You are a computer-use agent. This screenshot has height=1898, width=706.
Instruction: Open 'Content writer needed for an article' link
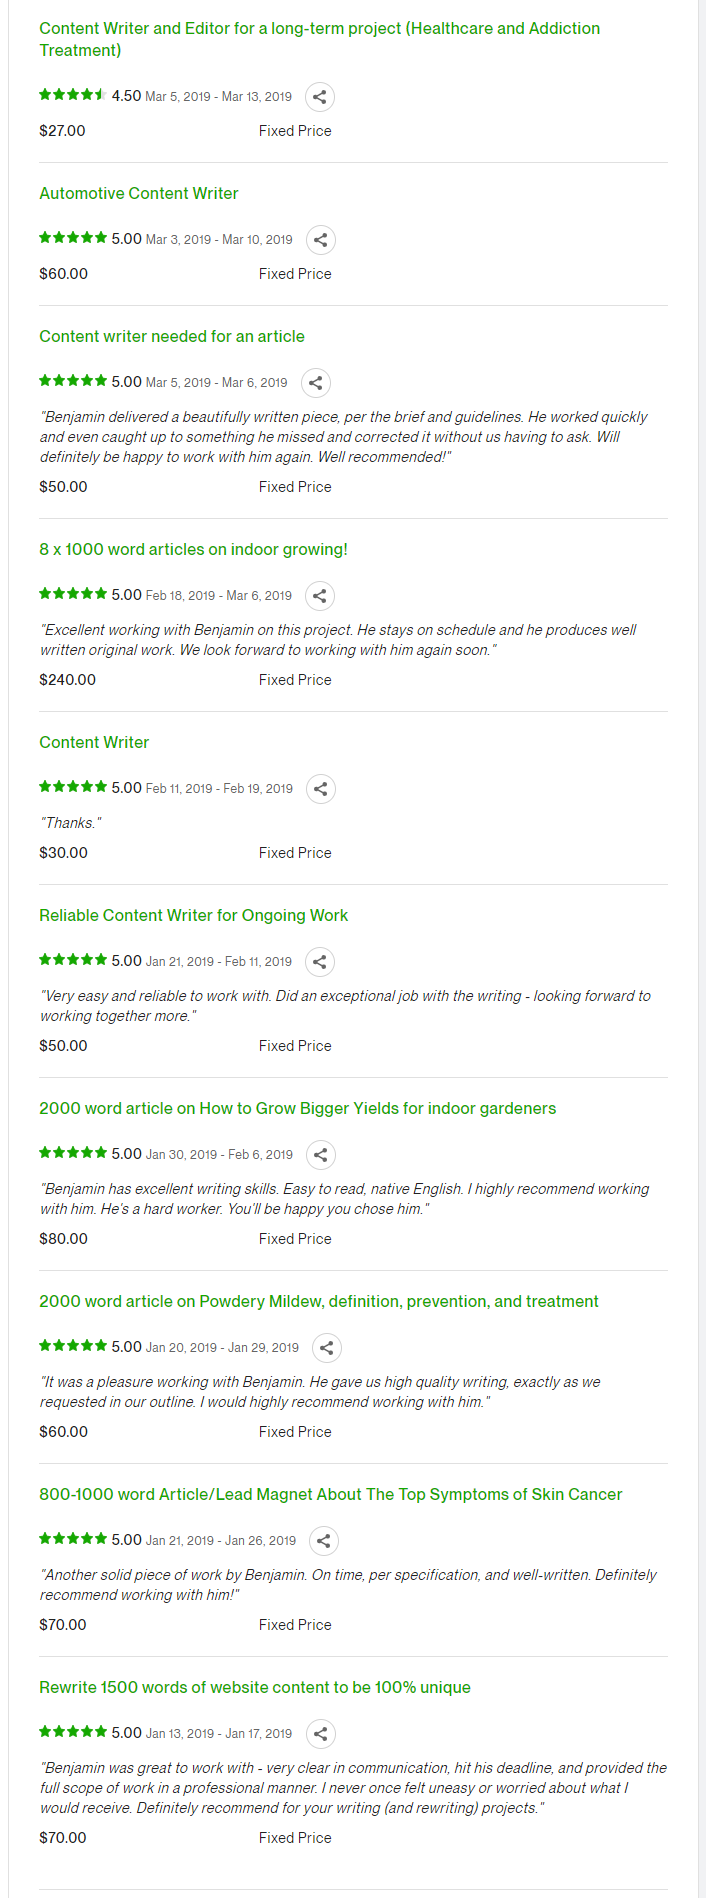[x=172, y=336]
